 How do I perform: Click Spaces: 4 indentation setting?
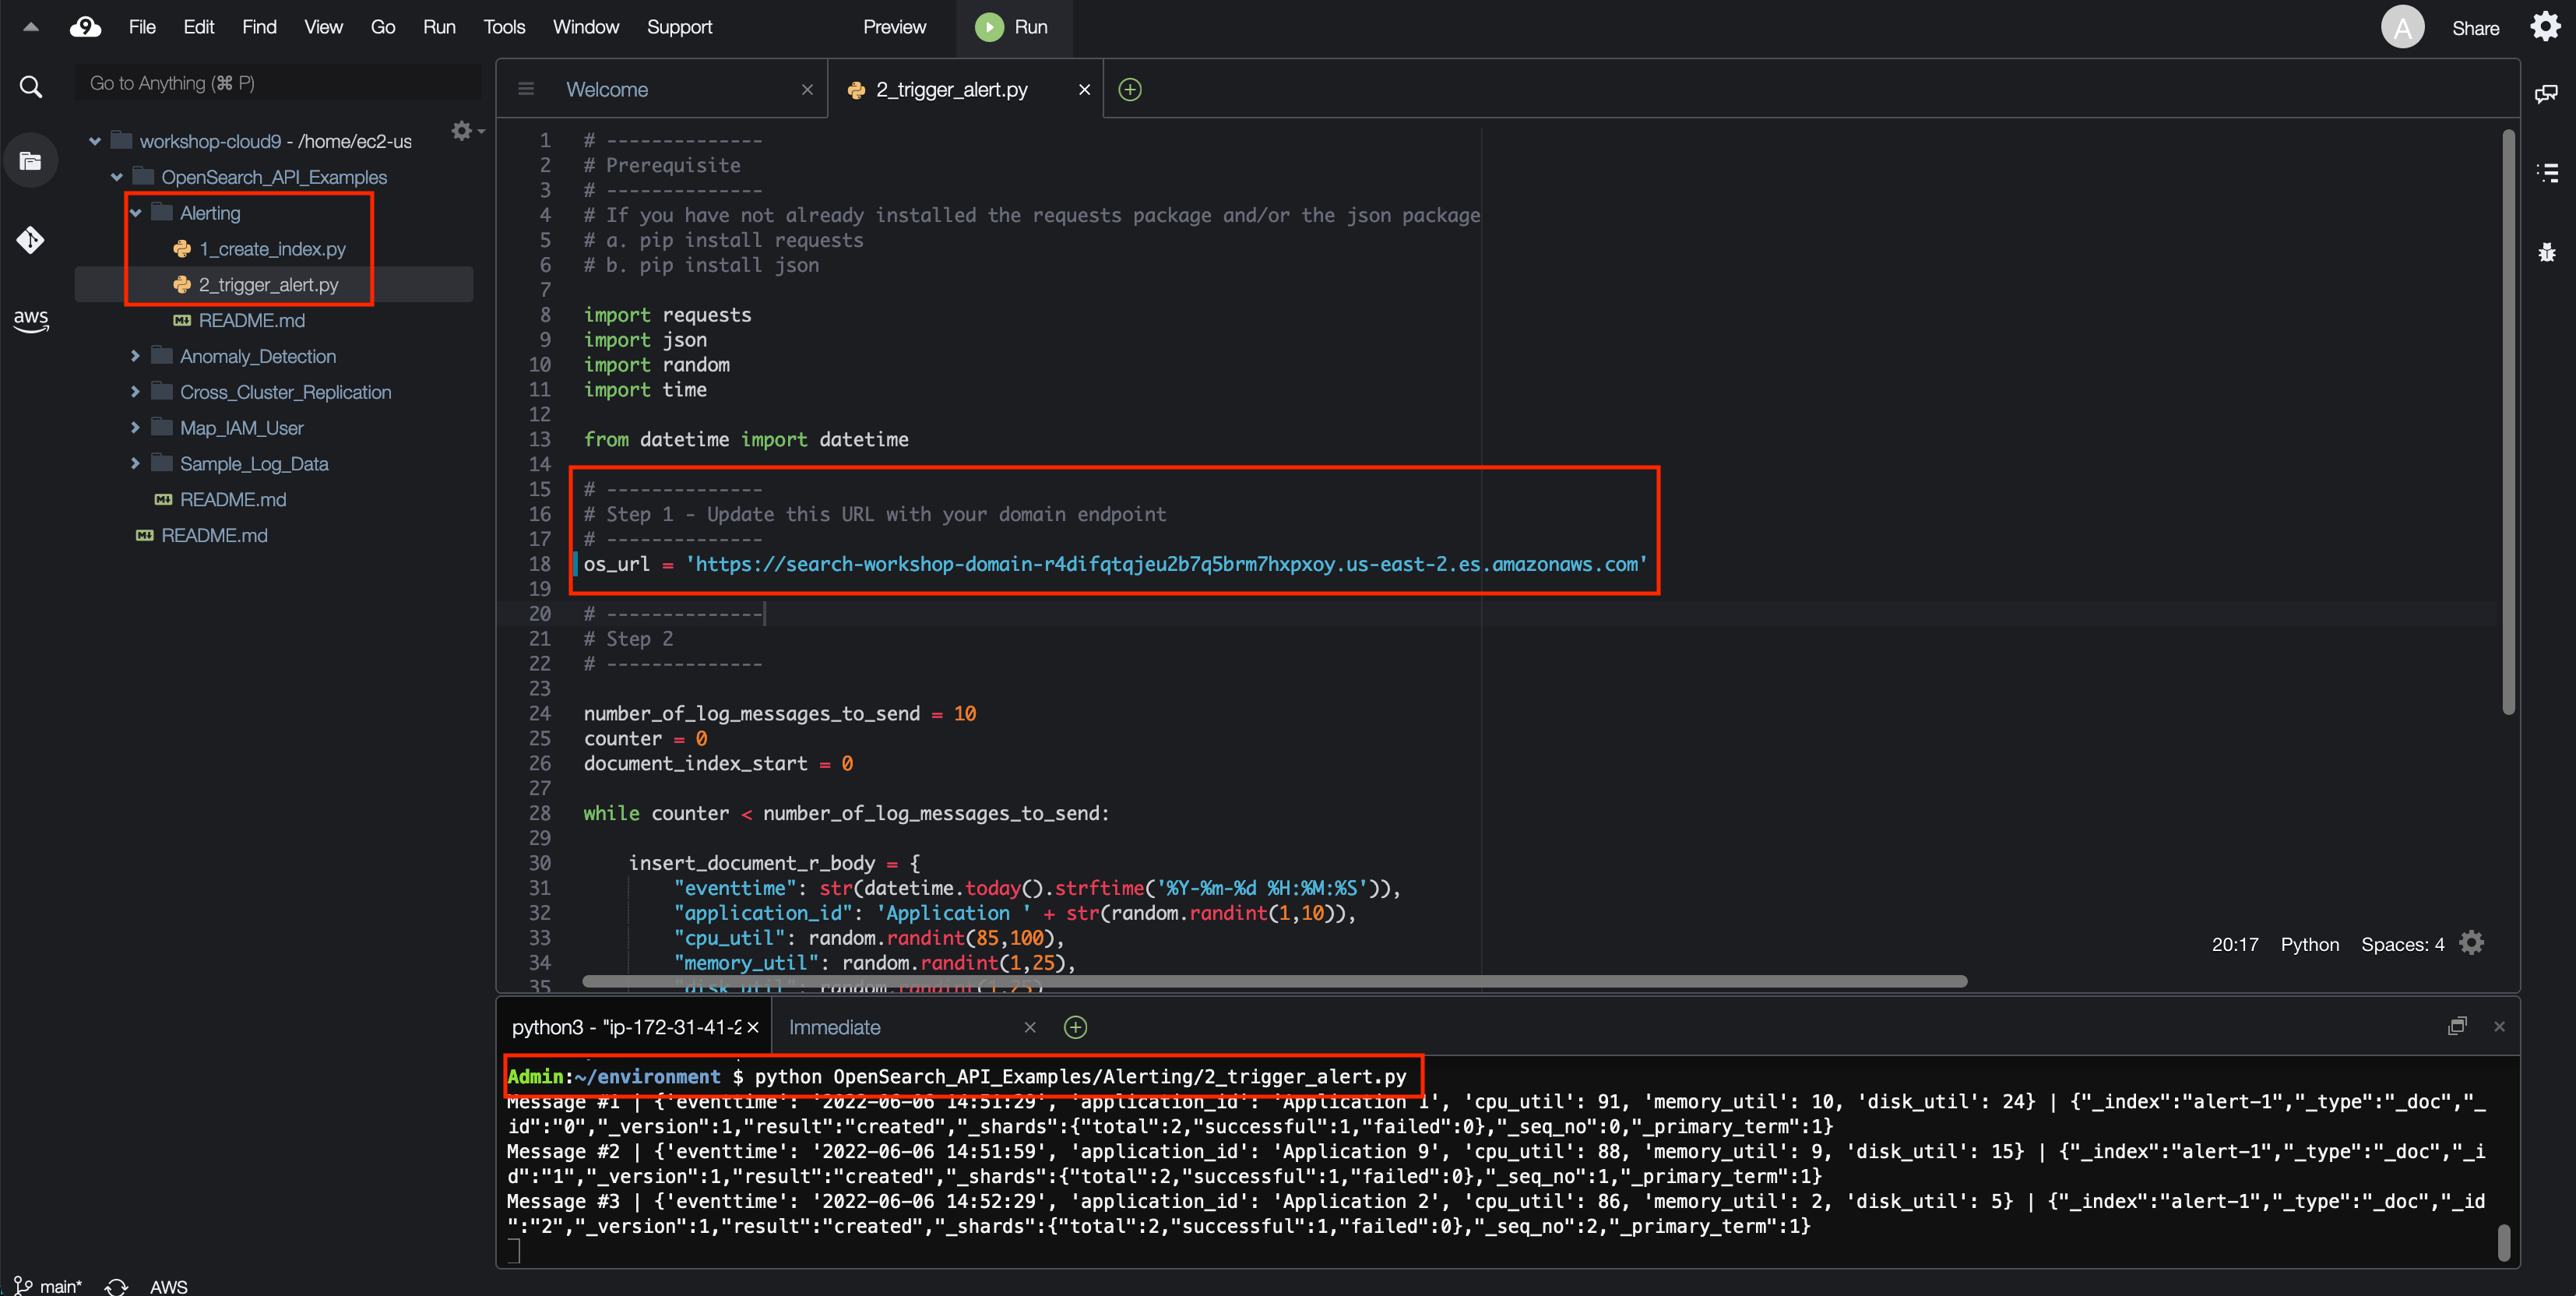pyautogui.click(x=2402, y=944)
